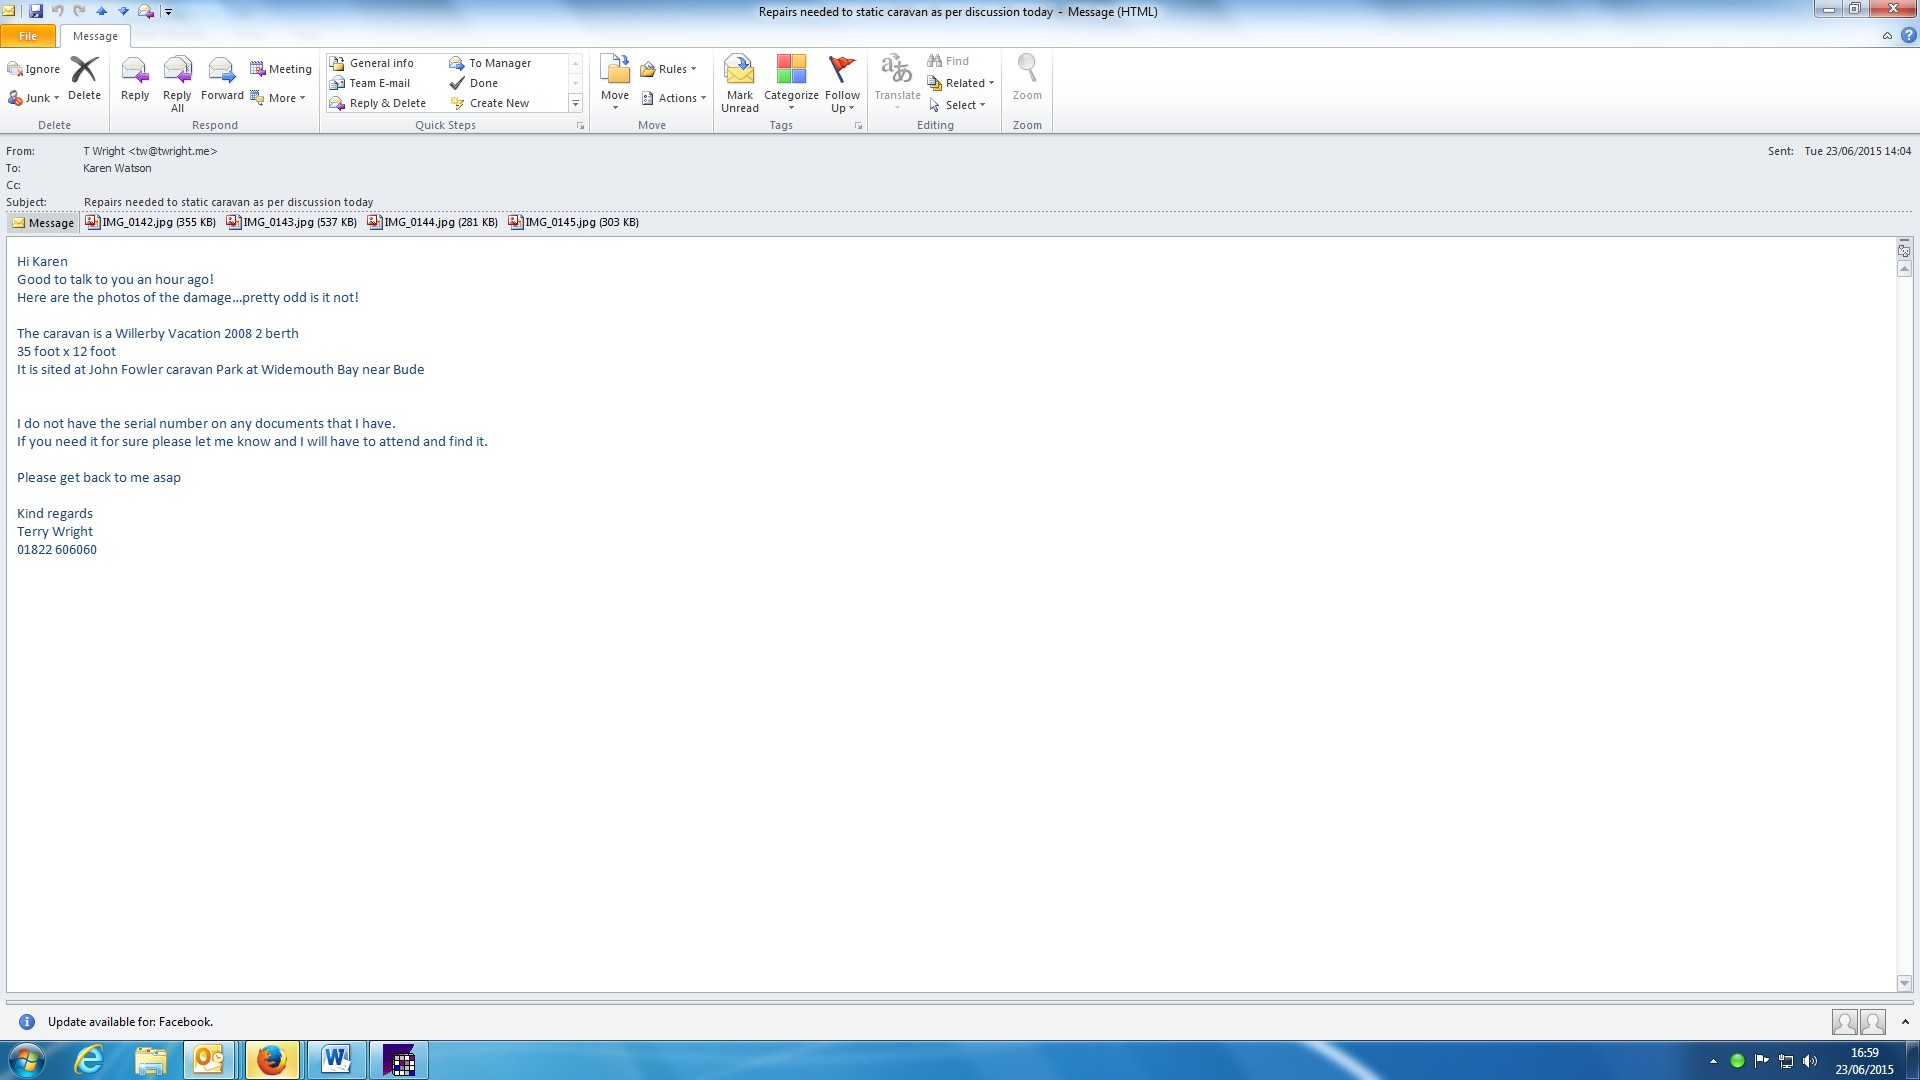Click the scrollbar down arrow in message body

[x=1904, y=983]
